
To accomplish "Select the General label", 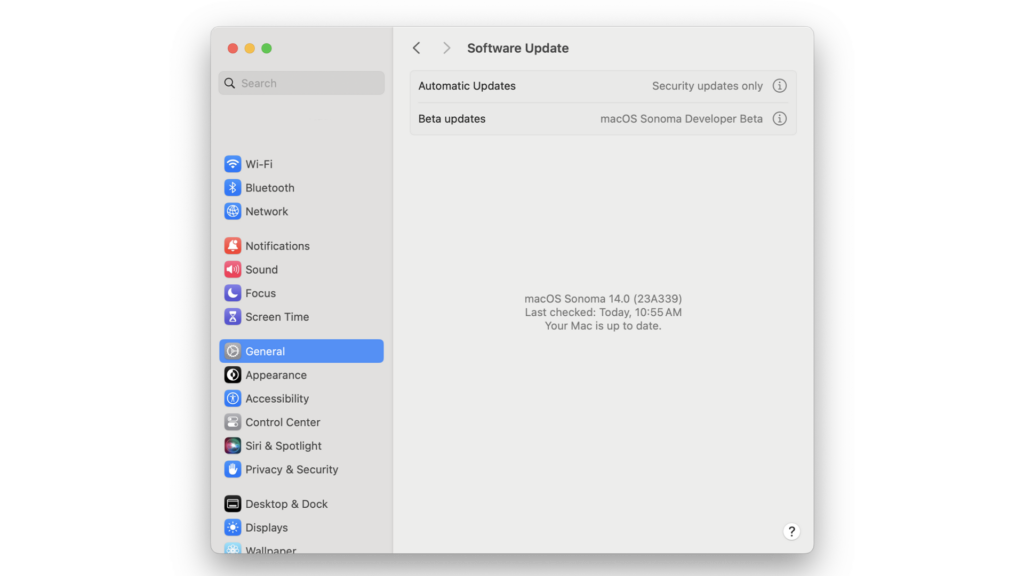I will click(x=265, y=351).
